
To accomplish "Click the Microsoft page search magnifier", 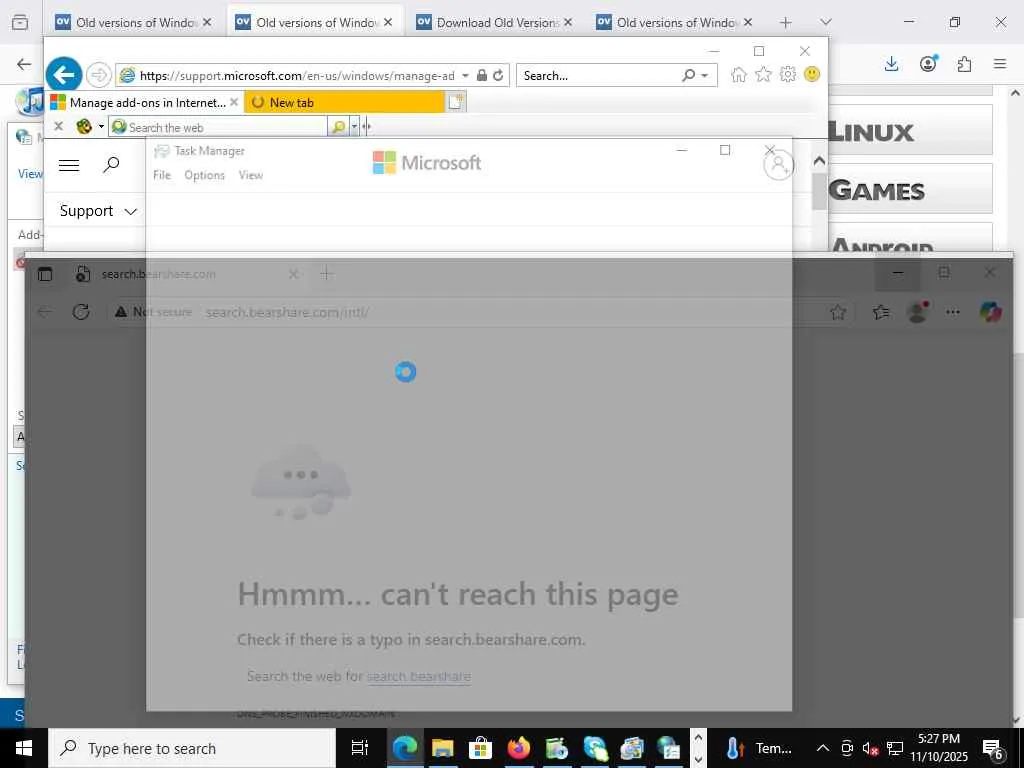I will [112, 164].
